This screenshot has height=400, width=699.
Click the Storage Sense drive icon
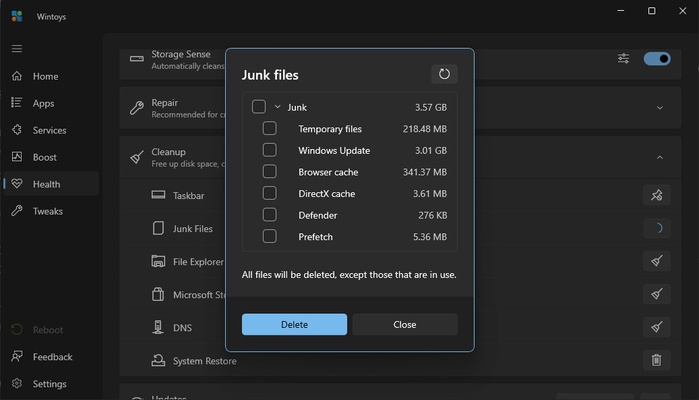[x=137, y=59]
